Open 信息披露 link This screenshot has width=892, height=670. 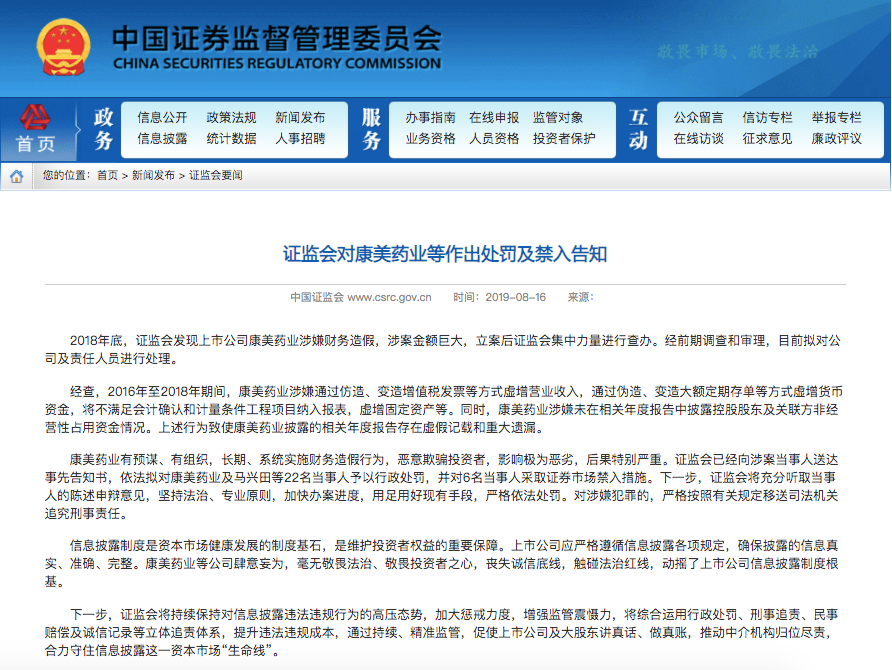(162, 139)
